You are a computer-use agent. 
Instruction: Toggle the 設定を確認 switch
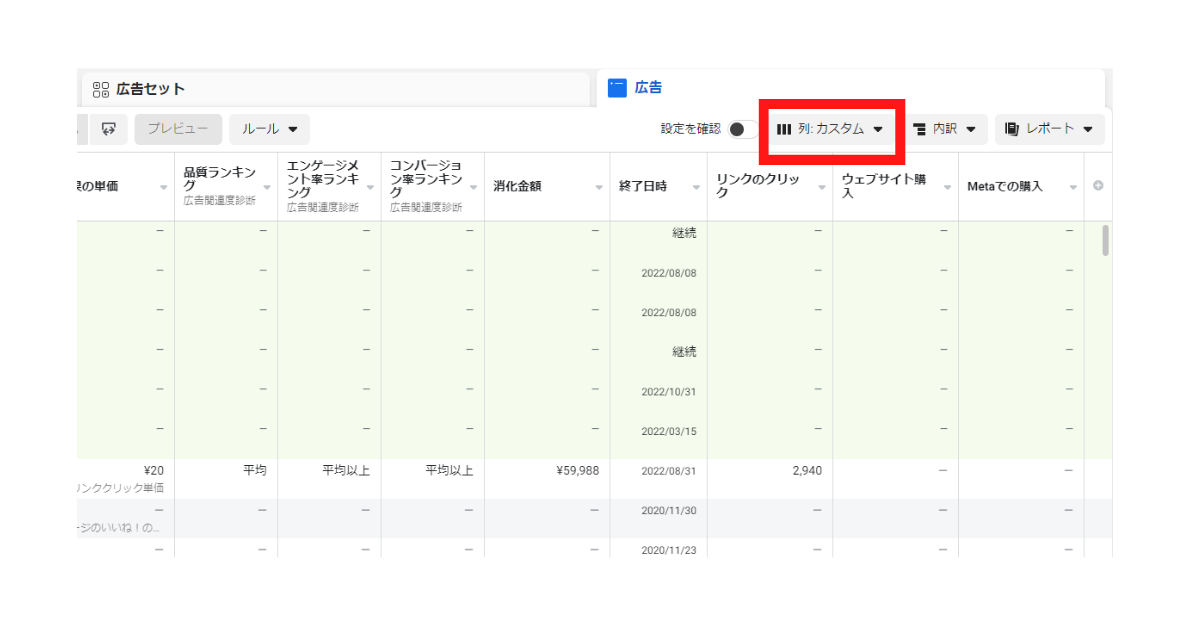(x=741, y=129)
